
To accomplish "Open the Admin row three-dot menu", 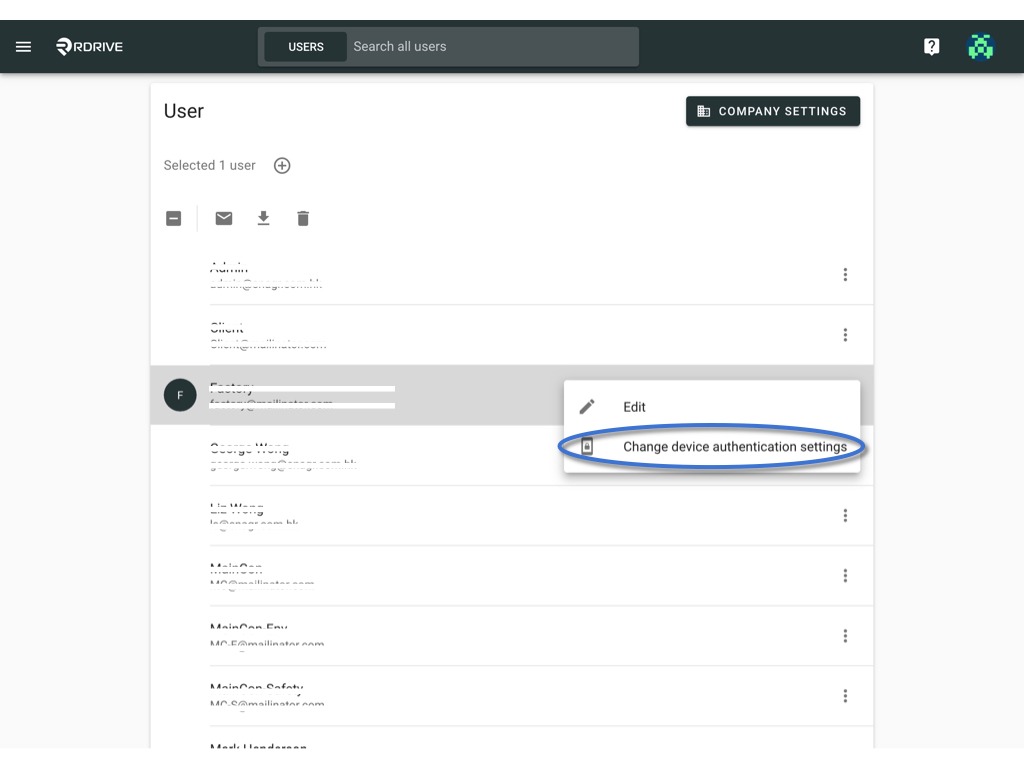I will [845, 274].
